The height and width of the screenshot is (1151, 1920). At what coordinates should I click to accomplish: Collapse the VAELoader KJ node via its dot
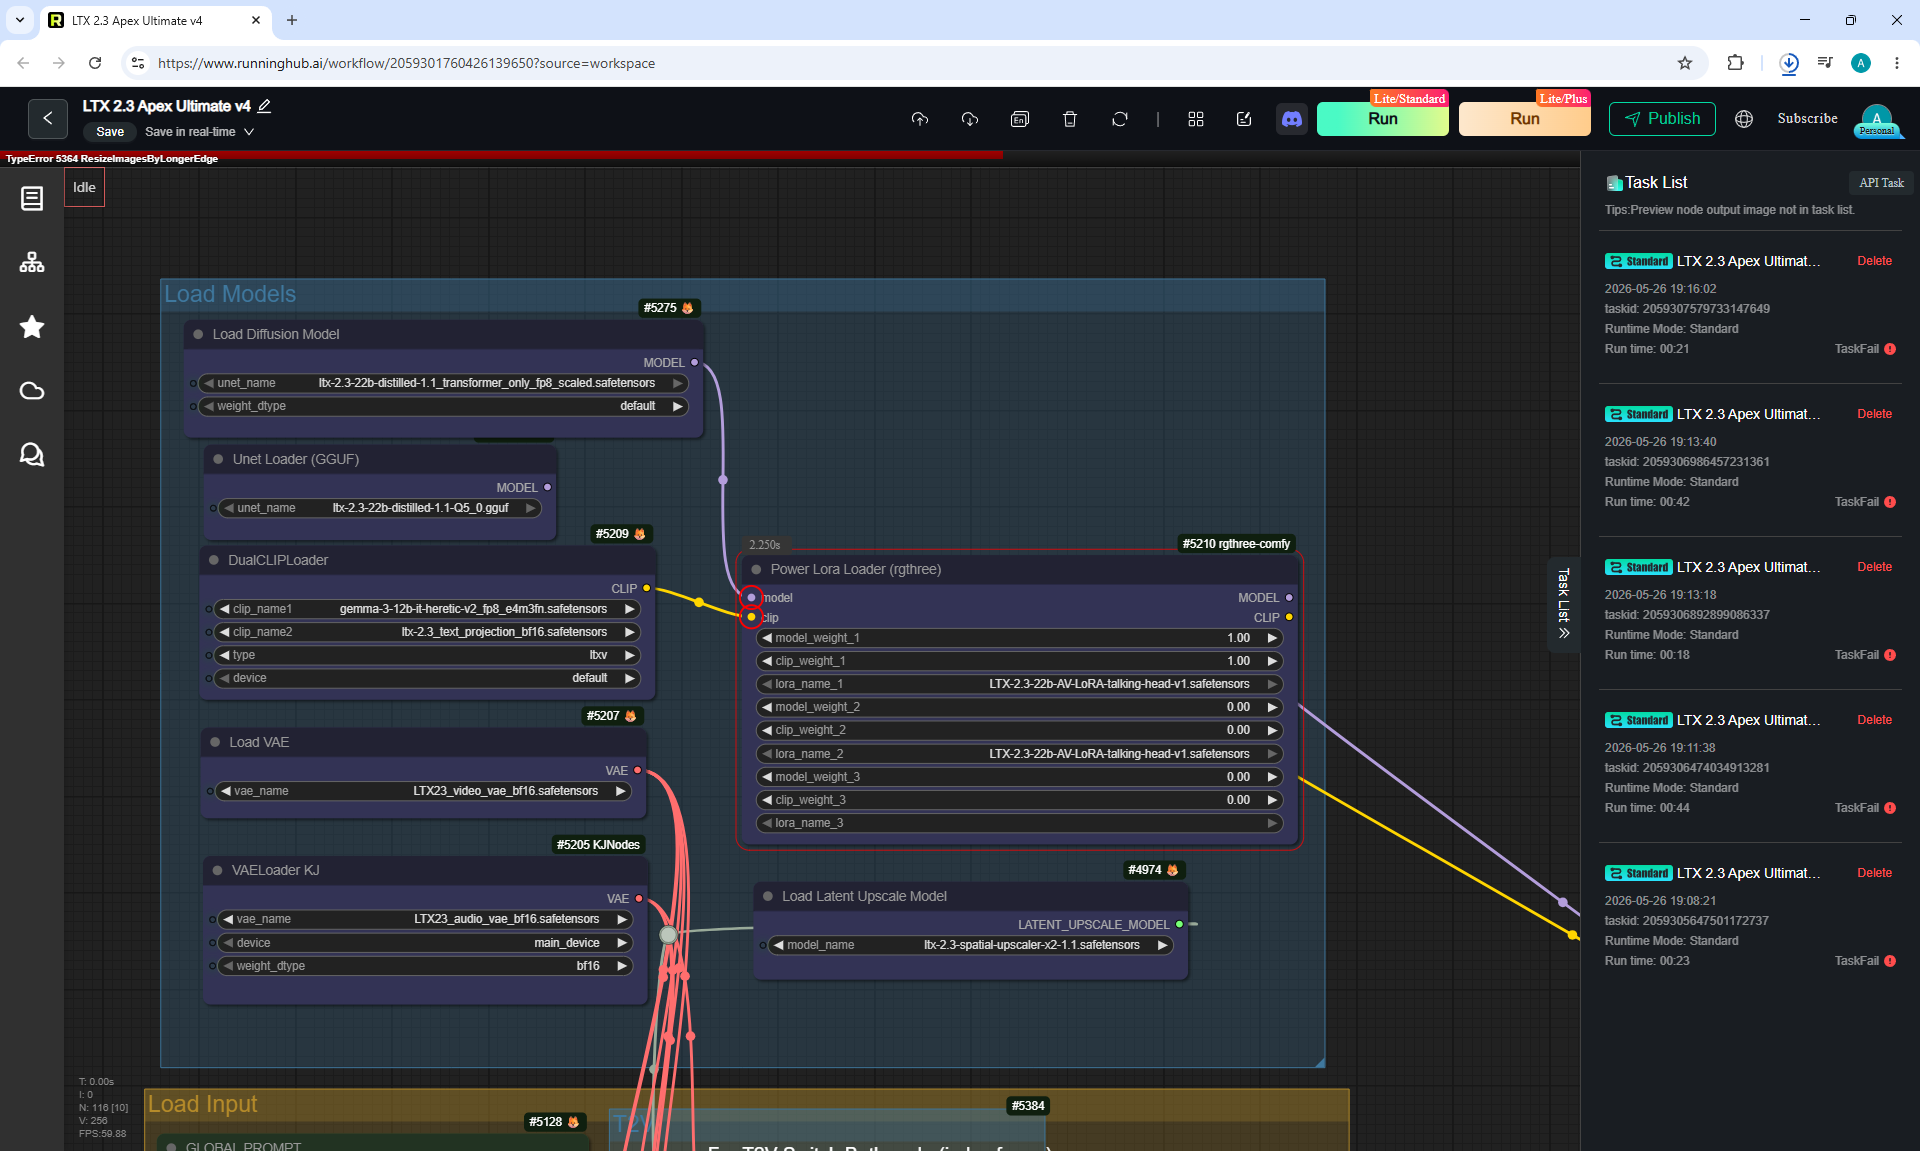coord(217,870)
